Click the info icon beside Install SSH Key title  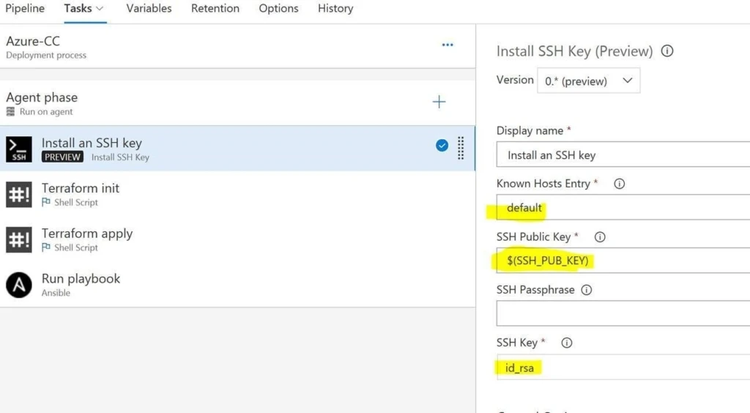coord(667,51)
